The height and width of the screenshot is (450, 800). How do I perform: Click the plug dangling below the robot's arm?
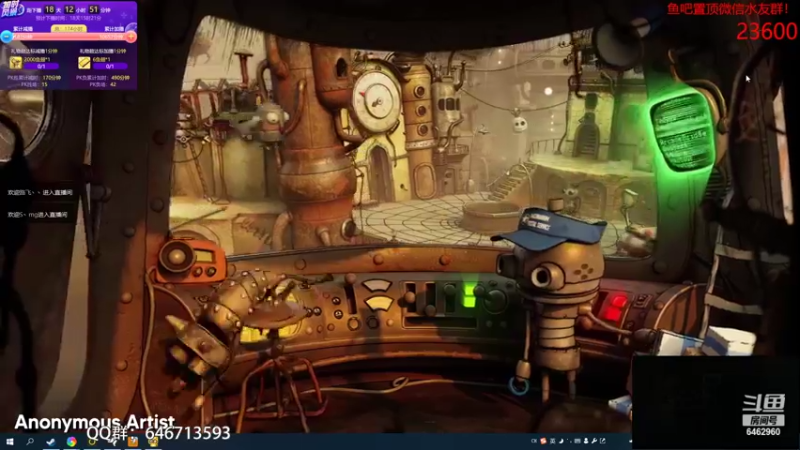pyautogui.click(x=520, y=380)
